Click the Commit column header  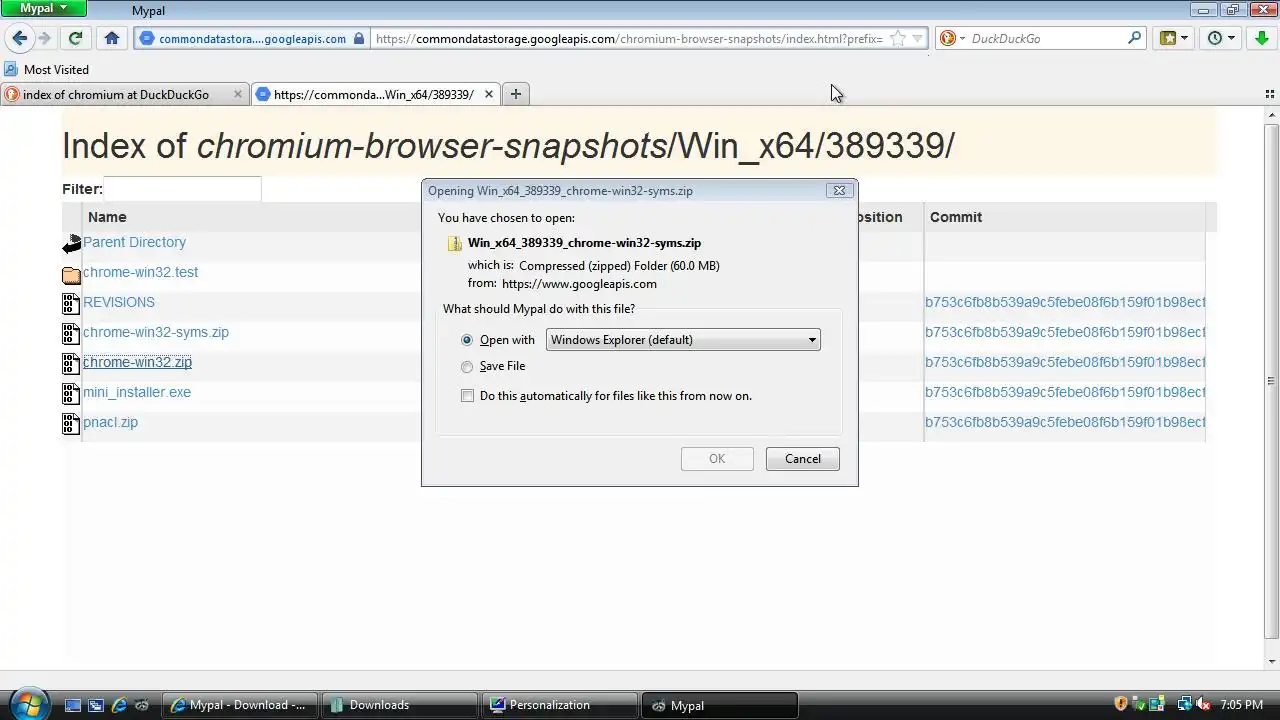pos(956,217)
